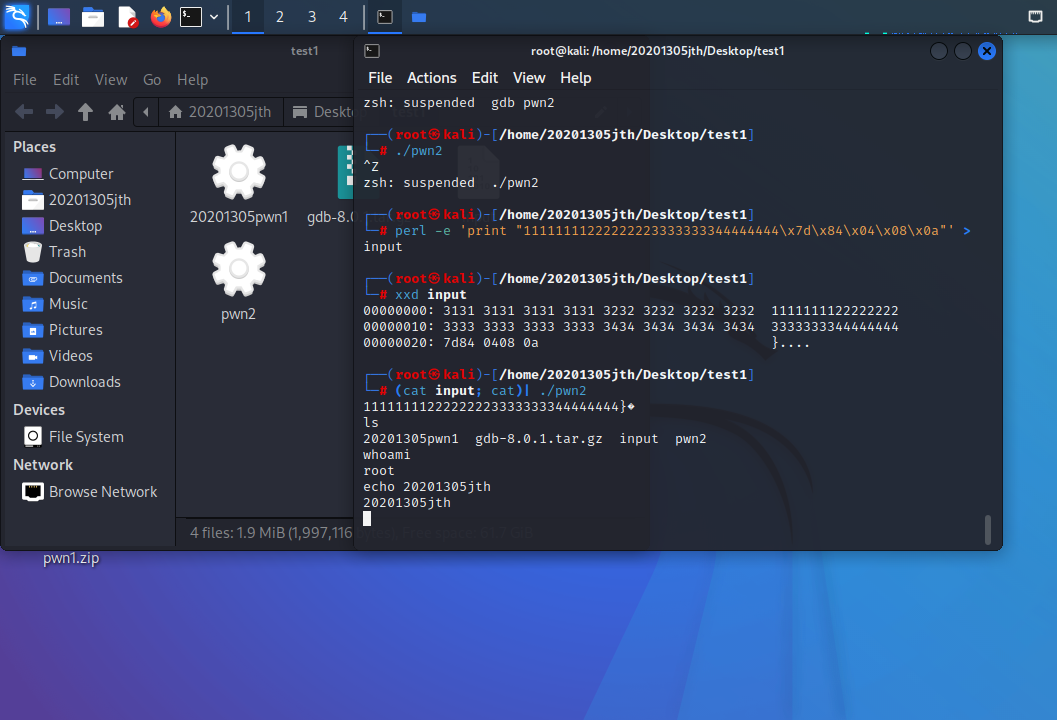Go to the home folder via toolbar icon
Screen dimensions: 1057x720
[117, 112]
